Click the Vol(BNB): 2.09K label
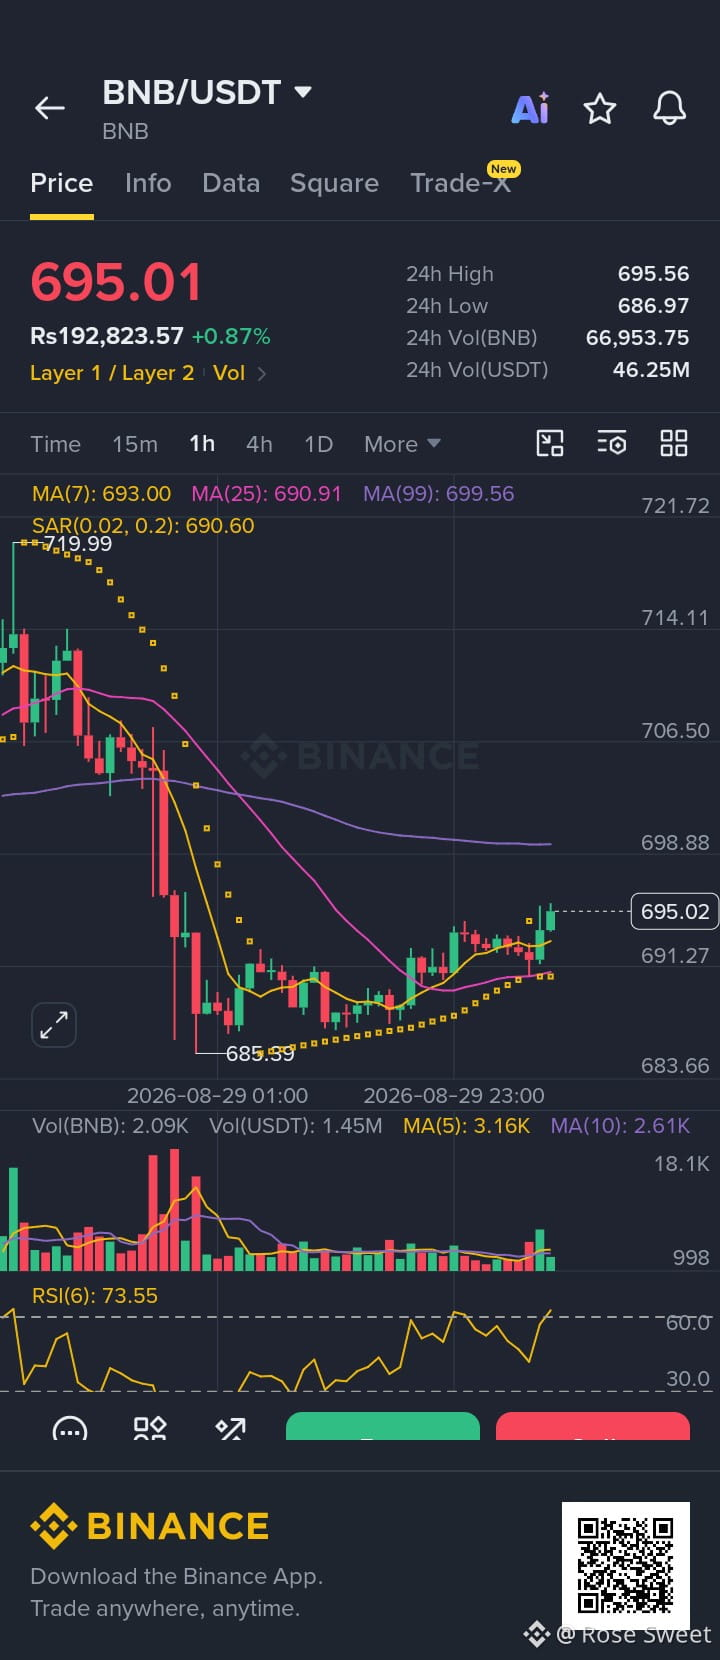The height and width of the screenshot is (1660, 720). (110, 1126)
